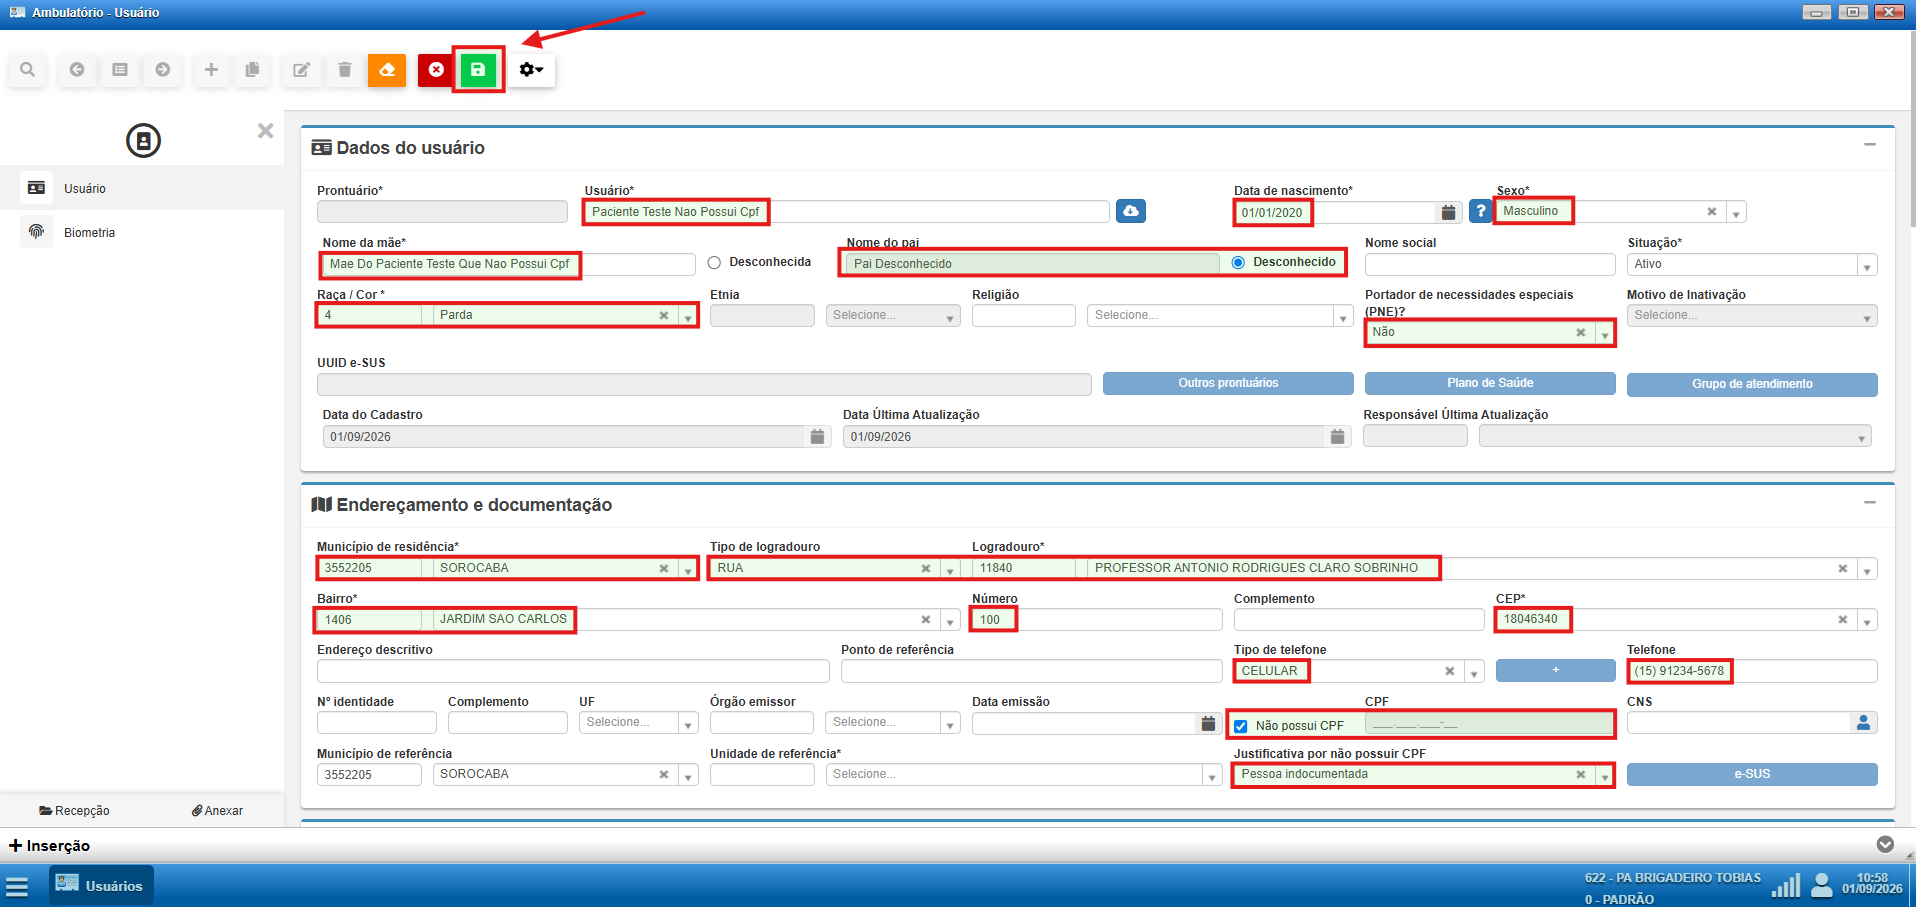The width and height of the screenshot is (1916, 907).
Task: Click the blue question mark help icon
Action: [1481, 211]
